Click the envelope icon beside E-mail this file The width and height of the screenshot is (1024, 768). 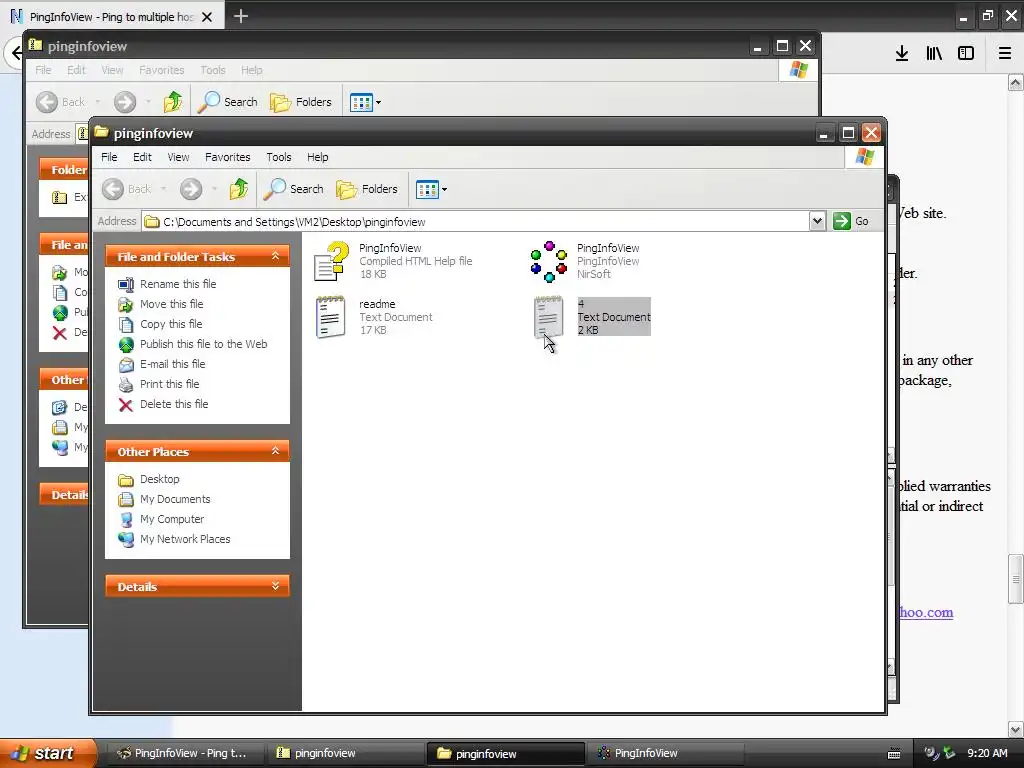125,364
